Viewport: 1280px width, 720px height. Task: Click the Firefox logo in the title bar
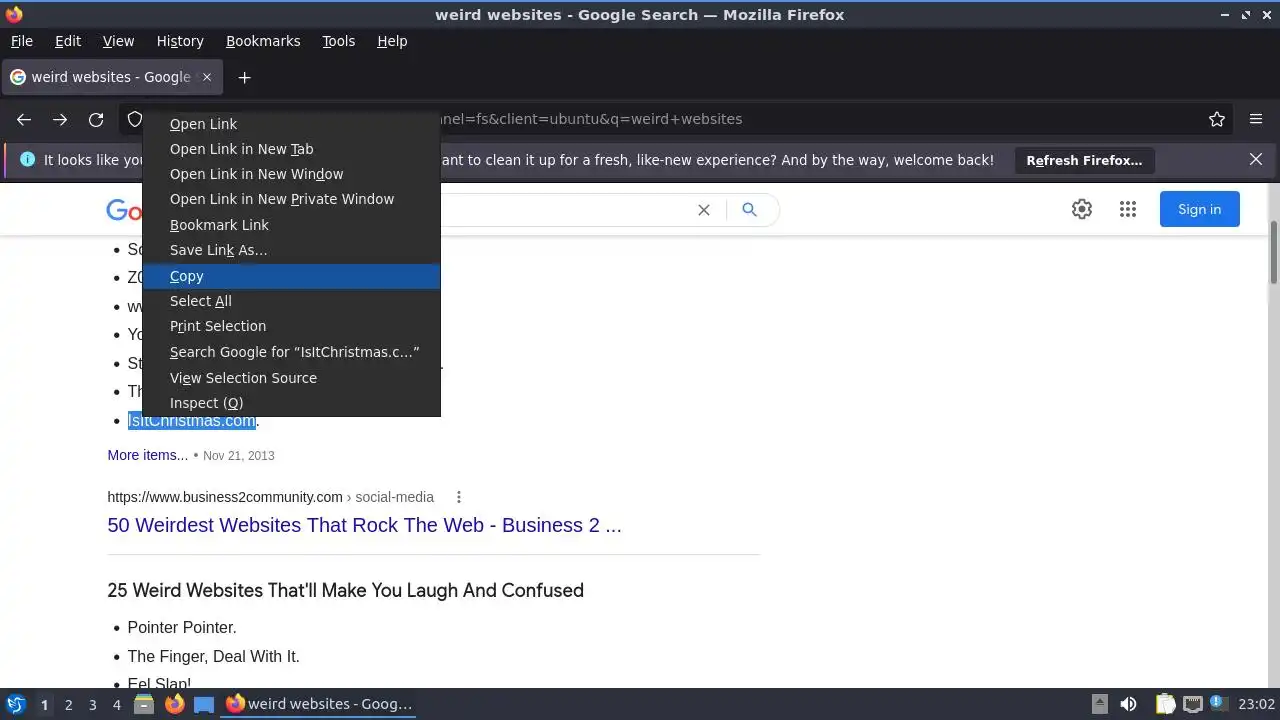14,15
